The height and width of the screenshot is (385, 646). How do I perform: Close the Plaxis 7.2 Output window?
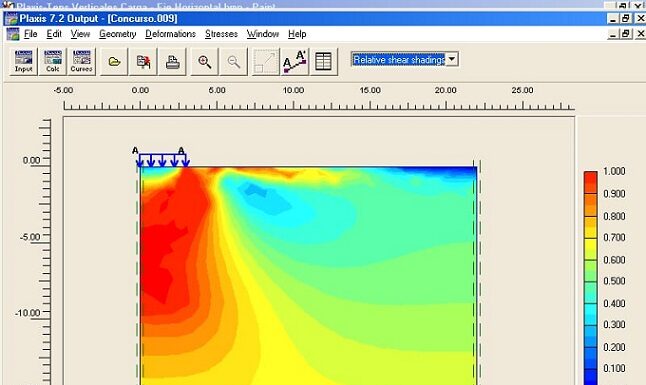tap(640, 19)
